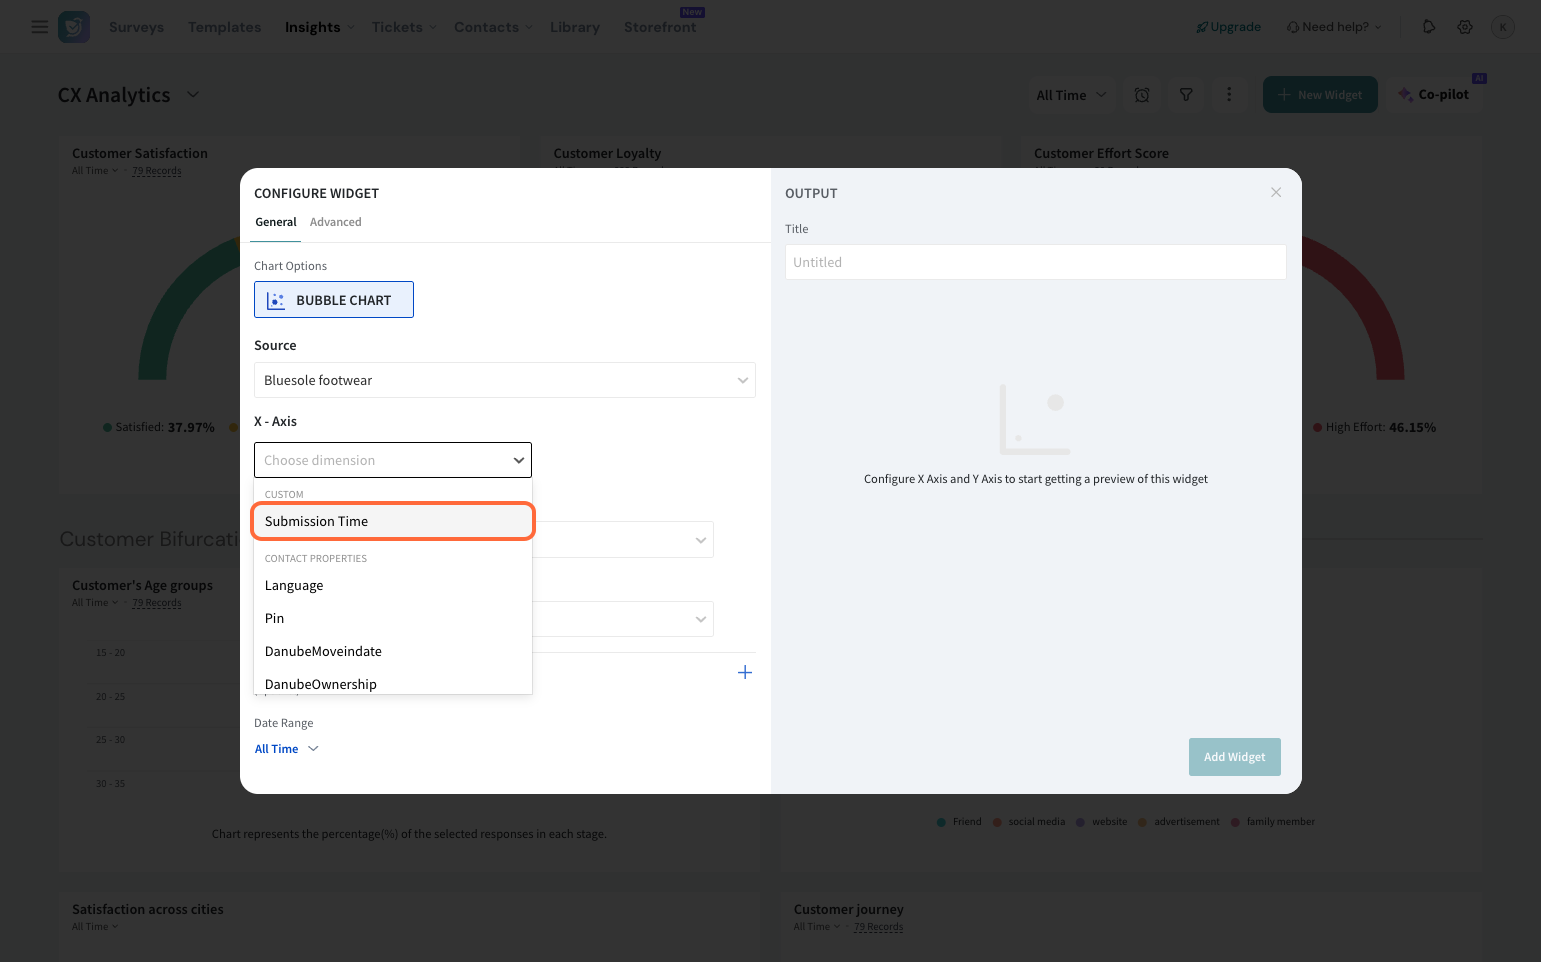Select Submission Time dimension option
The height and width of the screenshot is (962, 1541).
point(392,521)
